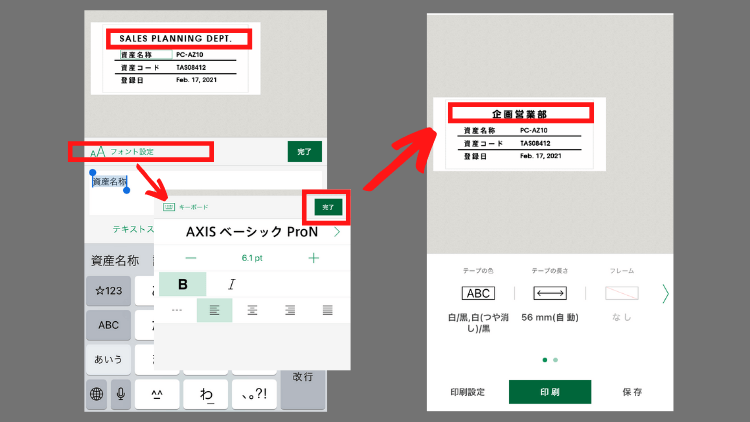The height and width of the screenshot is (422, 750).
Task: Select TAS08412 code on left label preview
Action: (191, 68)
